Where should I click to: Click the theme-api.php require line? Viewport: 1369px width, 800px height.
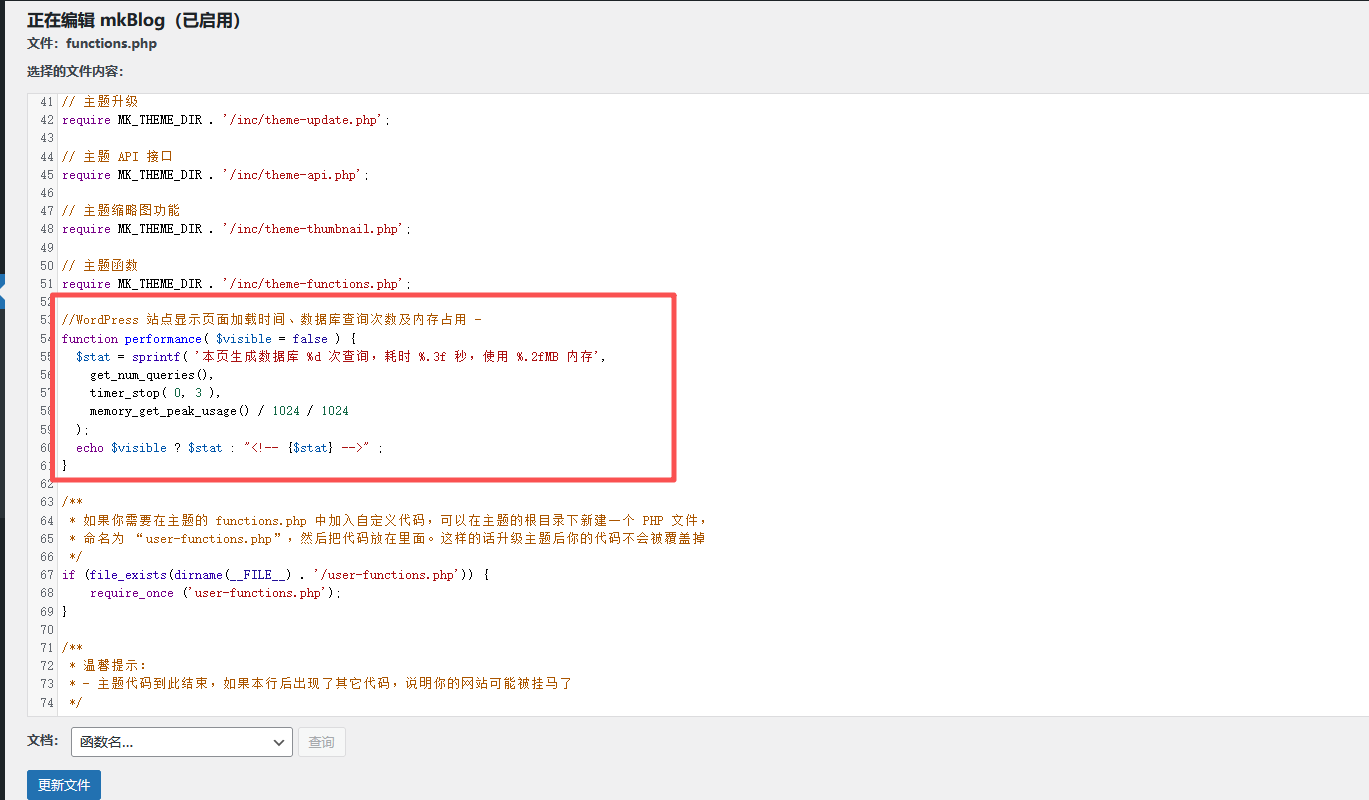pyautogui.click(x=215, y=175)
